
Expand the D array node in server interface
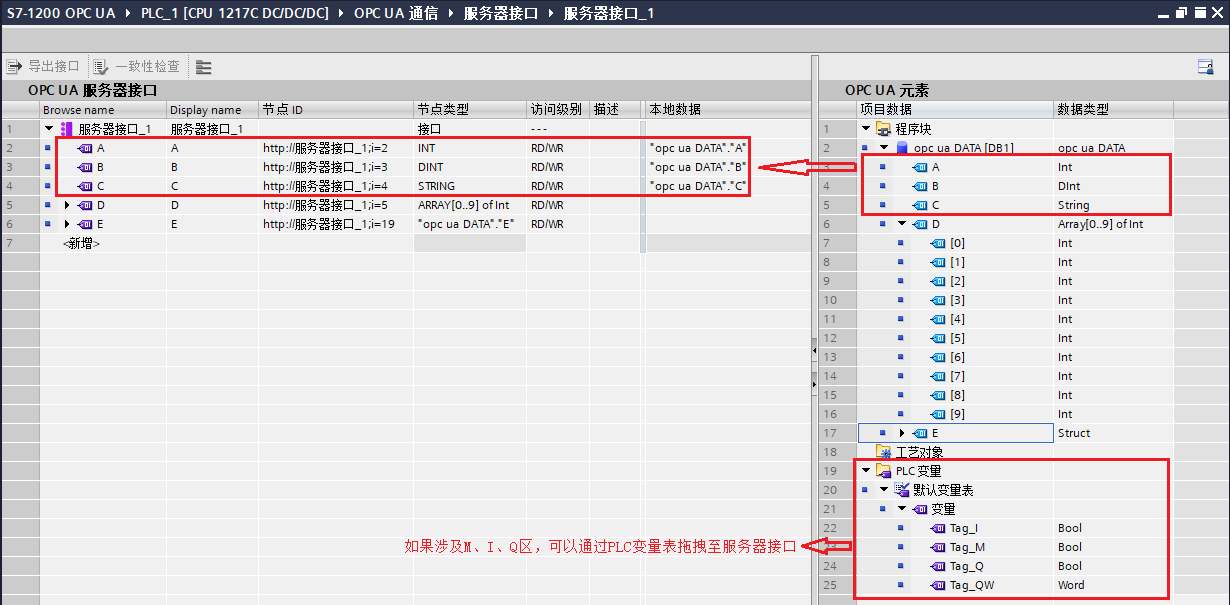tap(66, 205)
